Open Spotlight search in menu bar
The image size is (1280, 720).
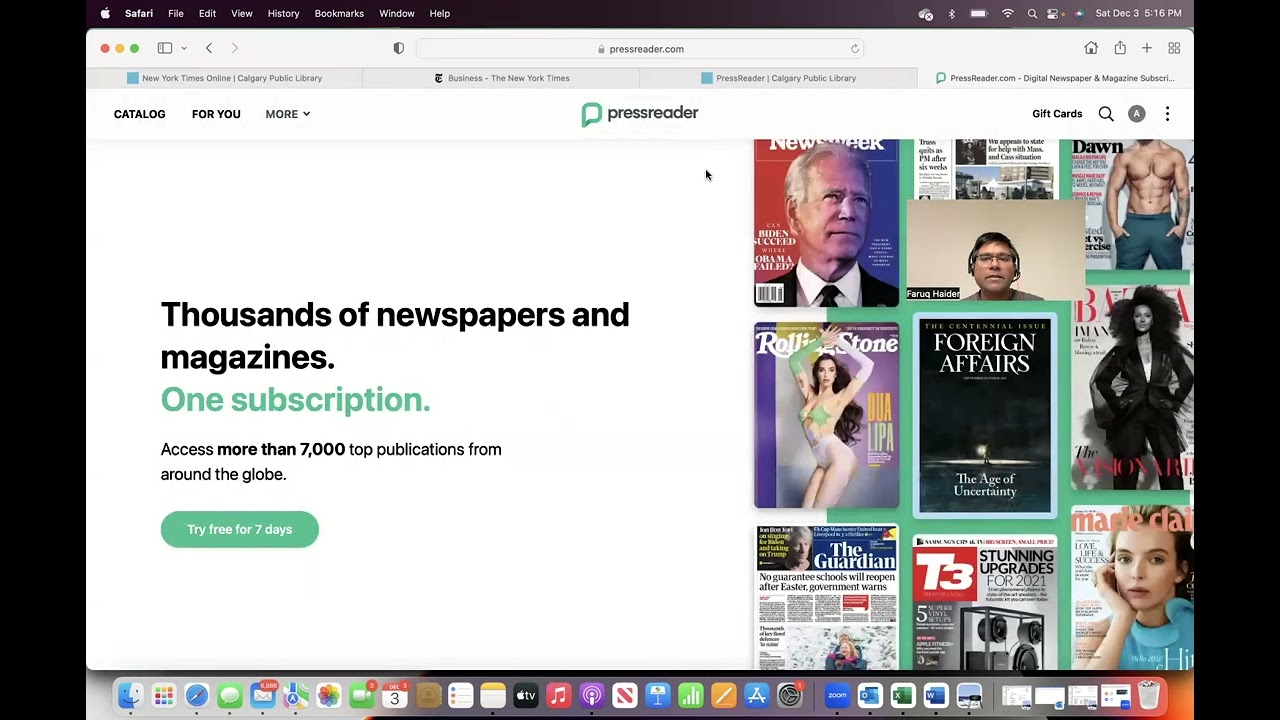(1032, 13)
